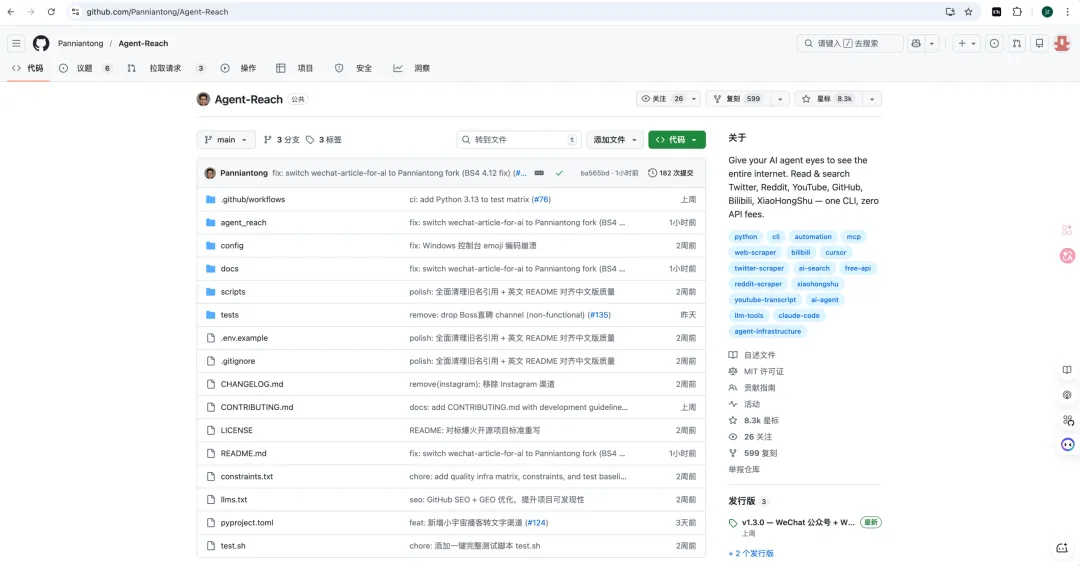
Task: Open the .github/workflows folder
Action: [x=253, y=200]
